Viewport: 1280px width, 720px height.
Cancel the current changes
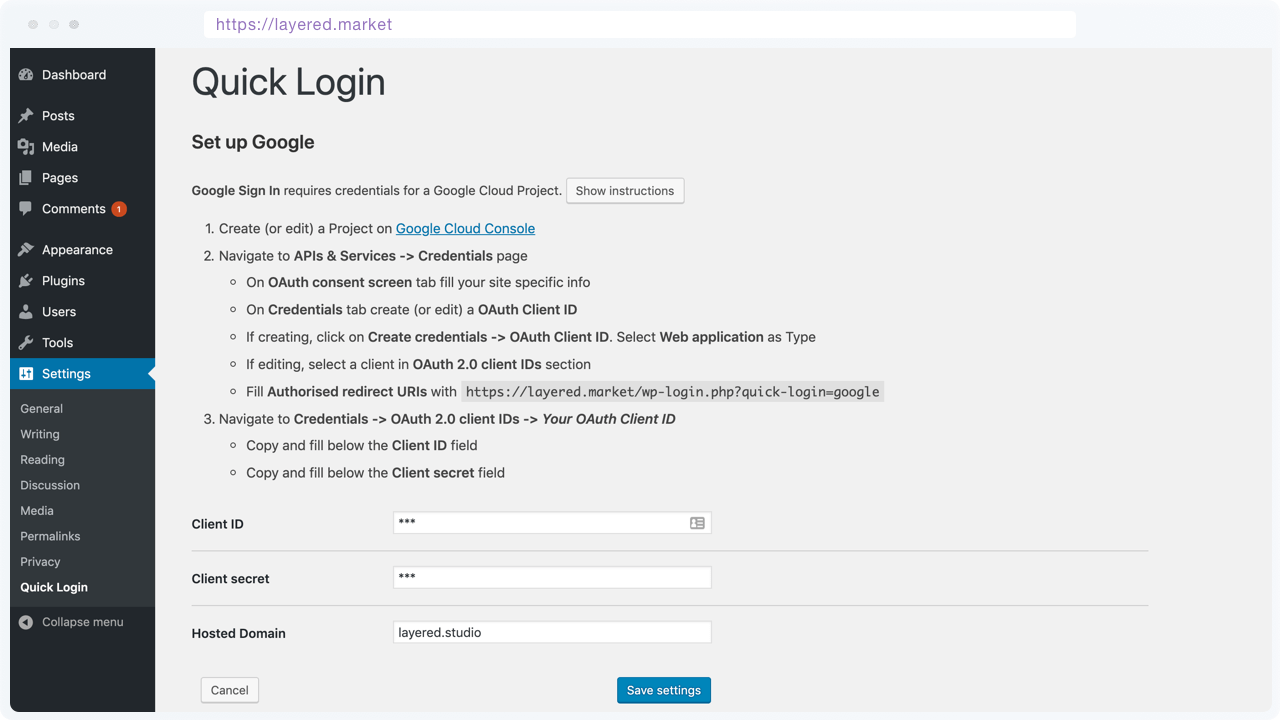coord(229,690)
